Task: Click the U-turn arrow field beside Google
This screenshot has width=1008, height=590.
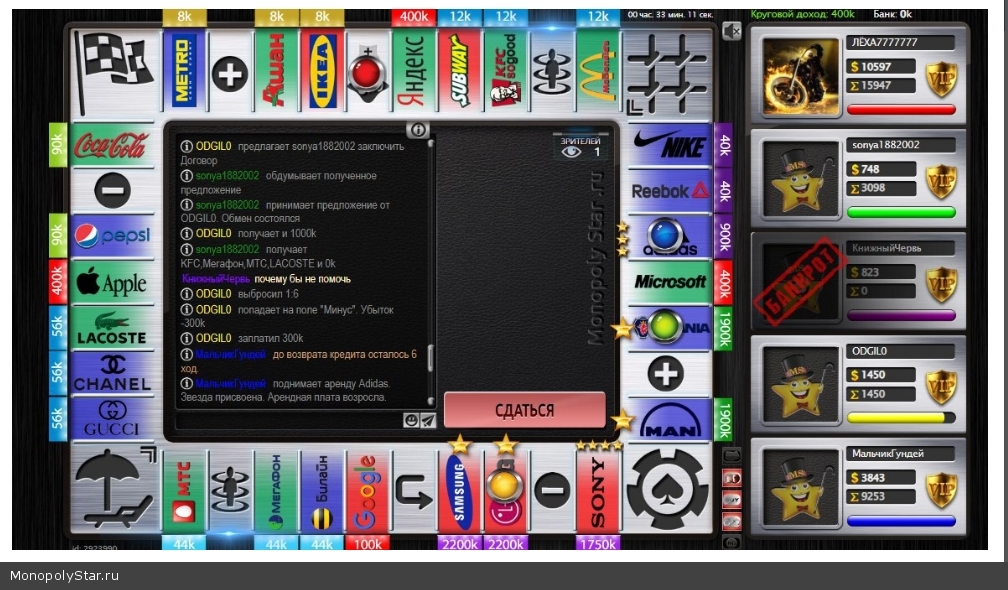Action: tap(414, 492)
